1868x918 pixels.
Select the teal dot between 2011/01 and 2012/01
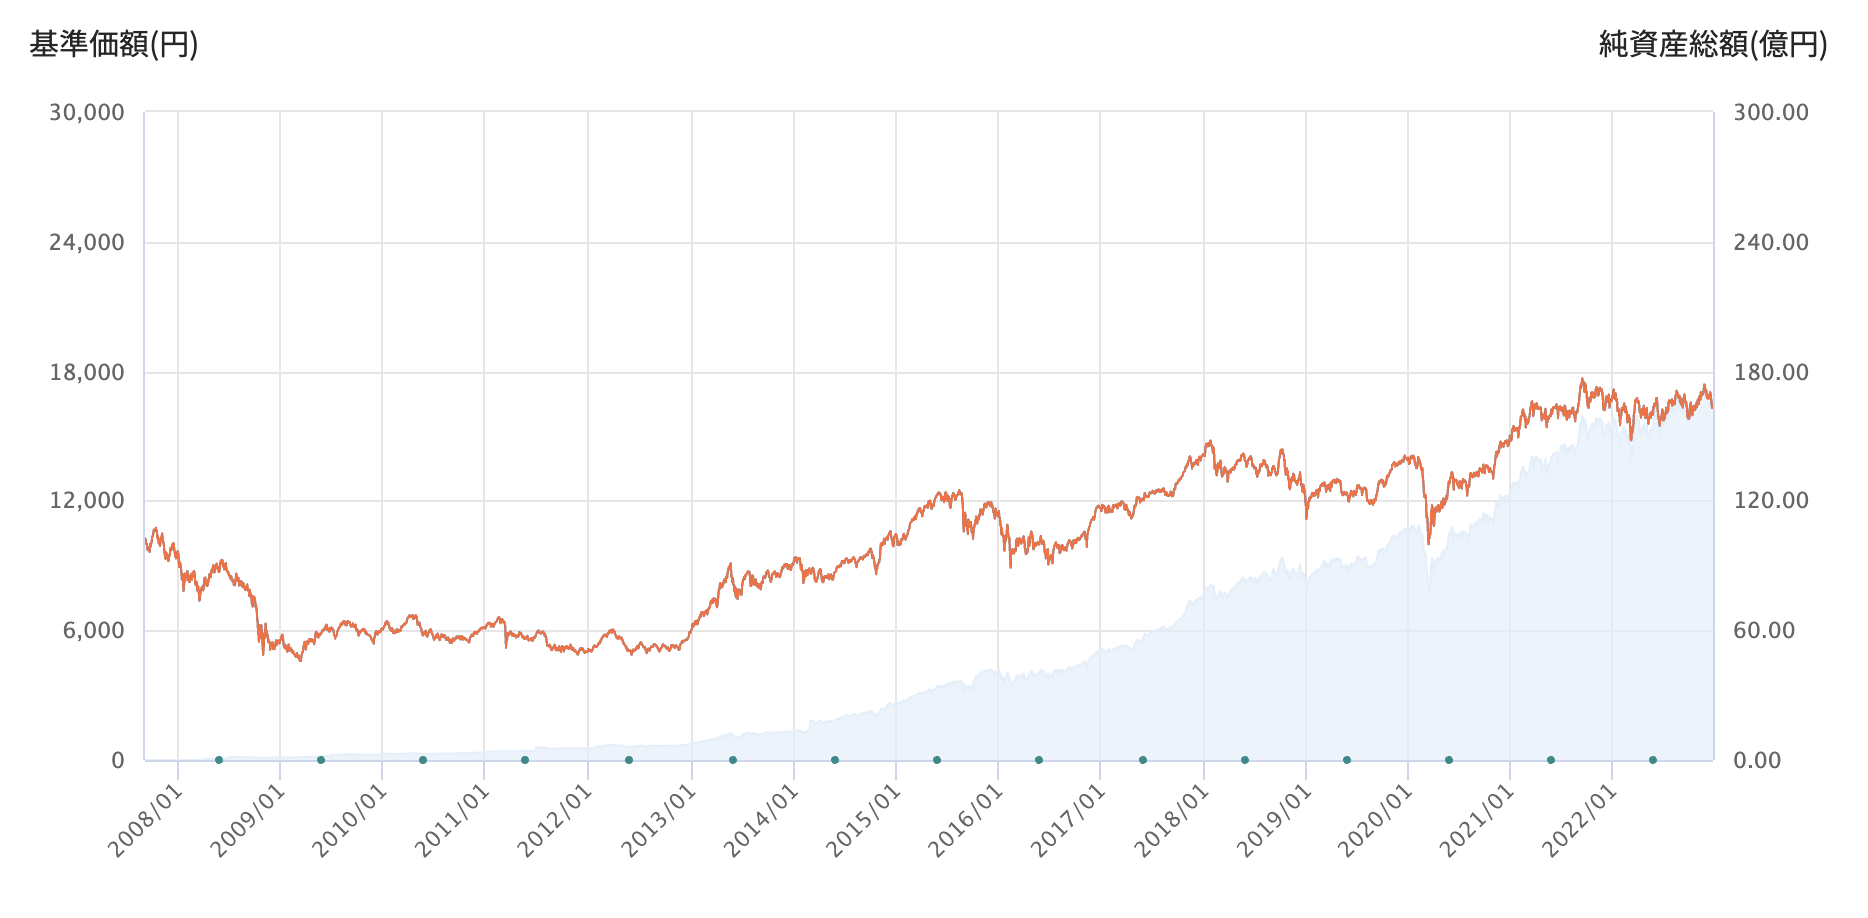tap(525, 760)
